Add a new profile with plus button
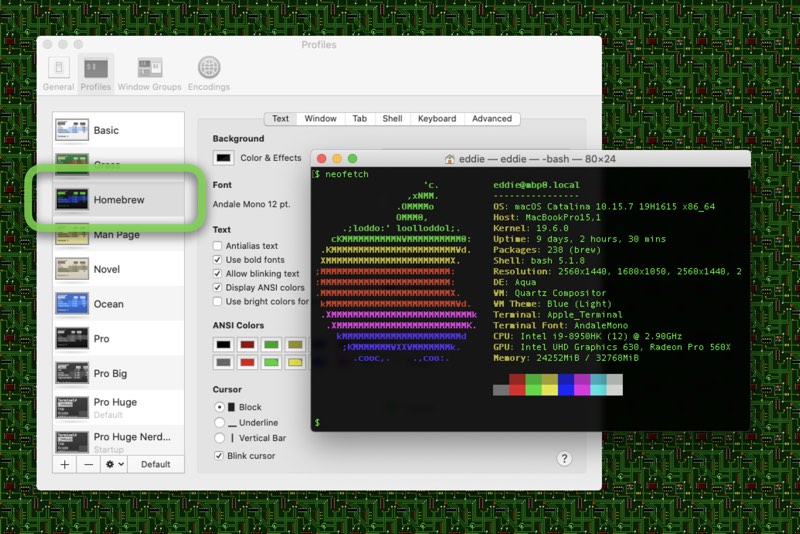This screenshot has height=534, width=800. (65, 464)
